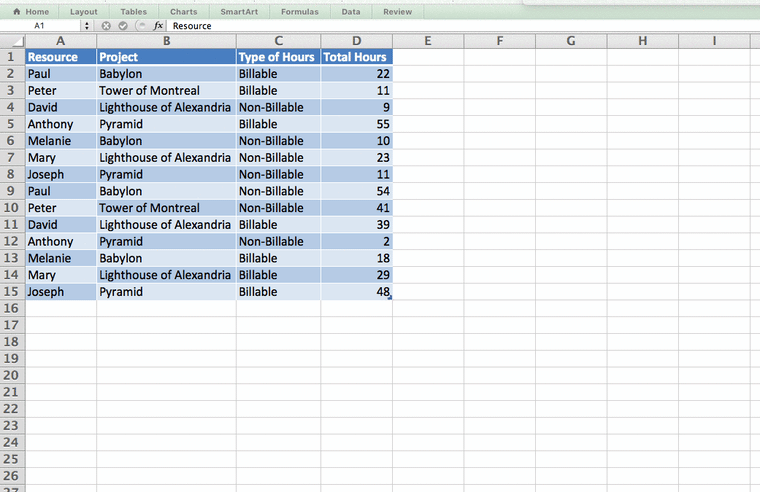Select the Babylon cell in row 13

coord(166,258)
